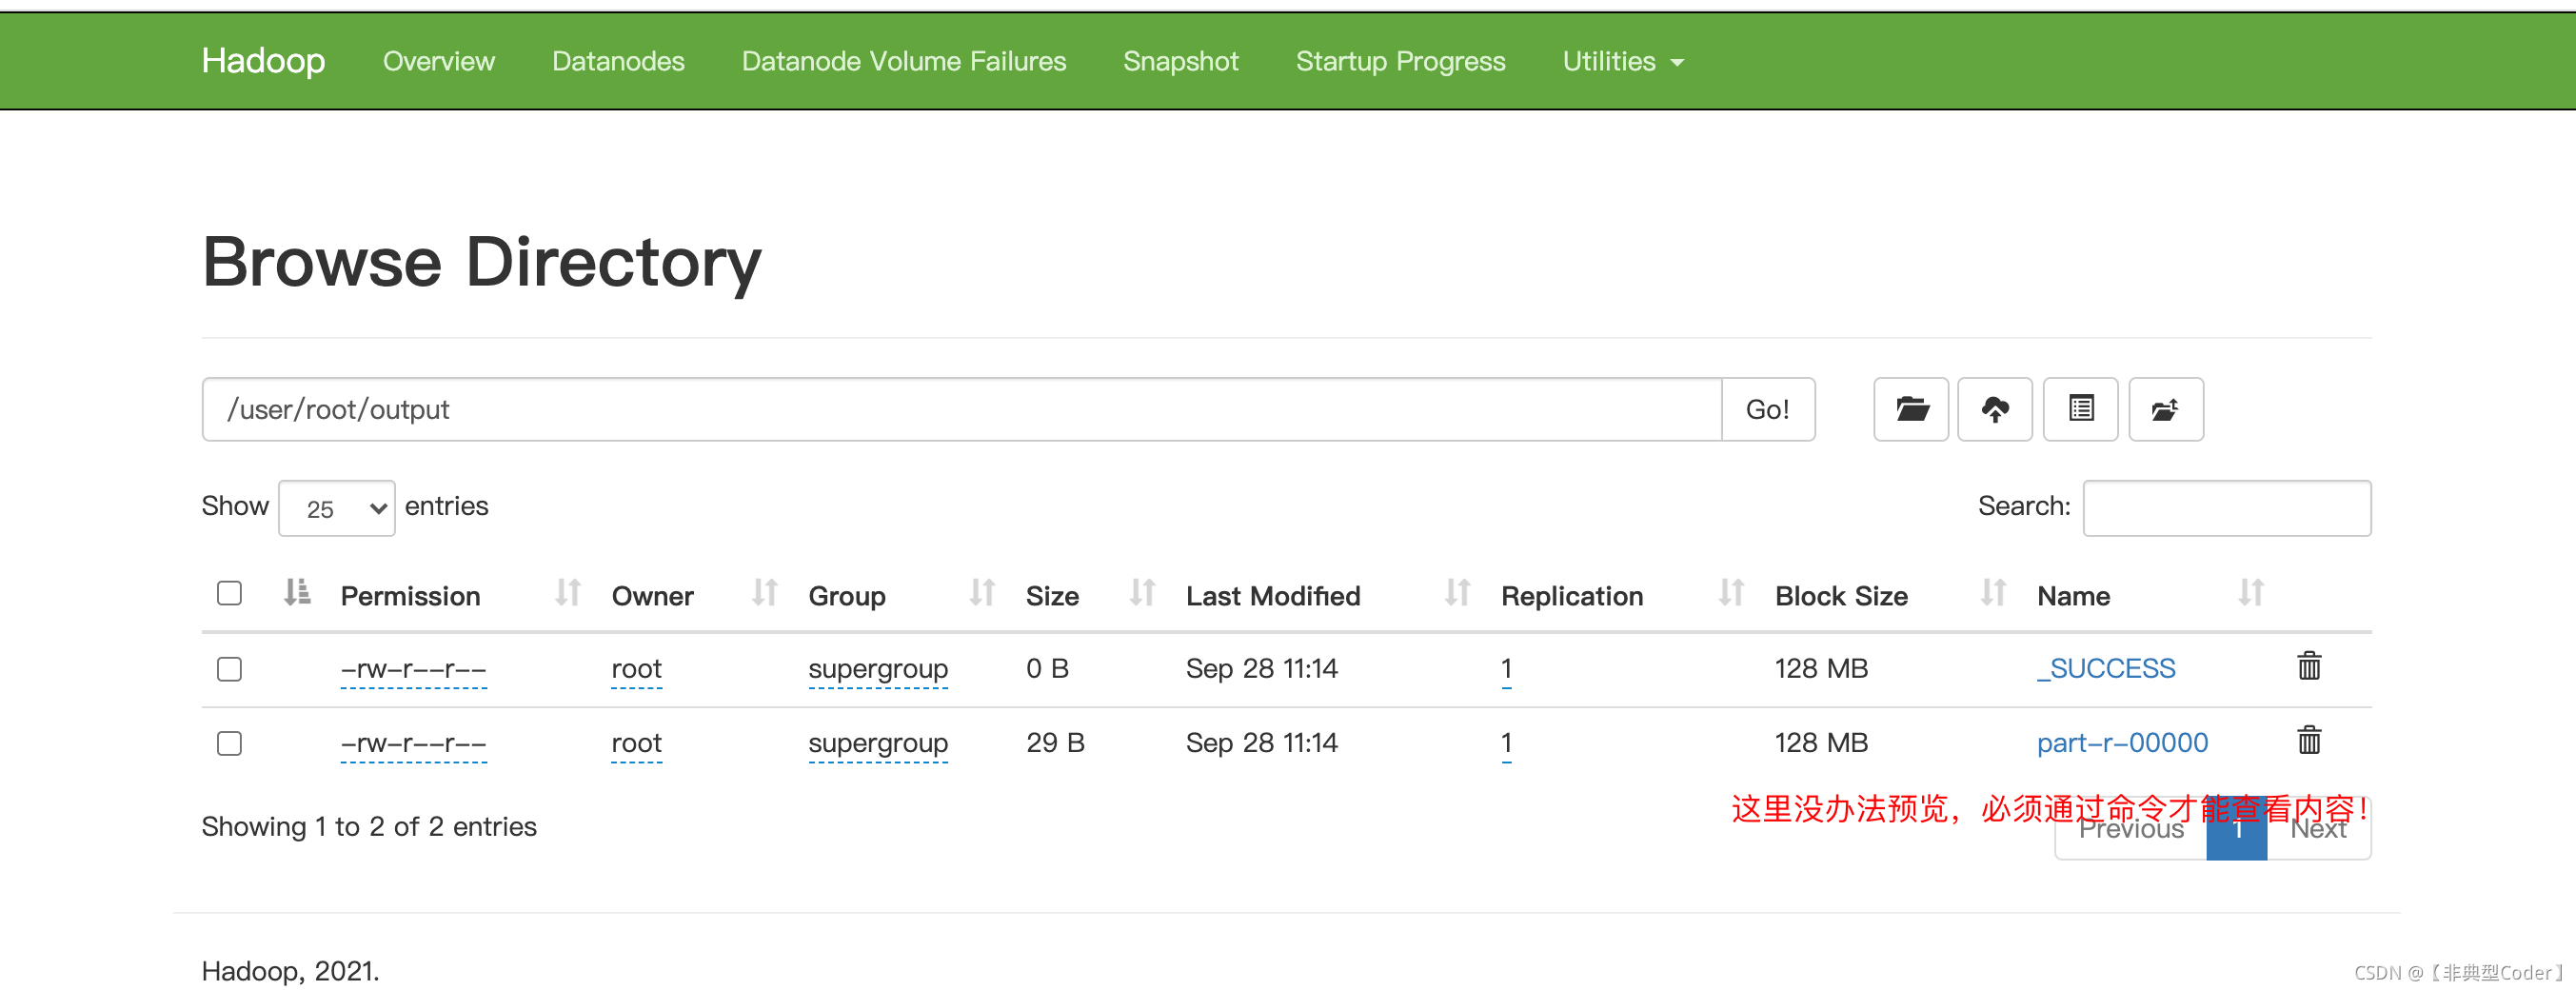2576x990 pixels.
Task: Sort table by Size column arrows
Action: (1142, 593)
